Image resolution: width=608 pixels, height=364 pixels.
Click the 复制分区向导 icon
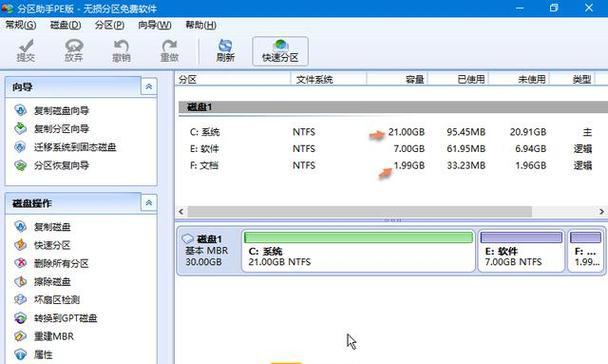point(20,128)
